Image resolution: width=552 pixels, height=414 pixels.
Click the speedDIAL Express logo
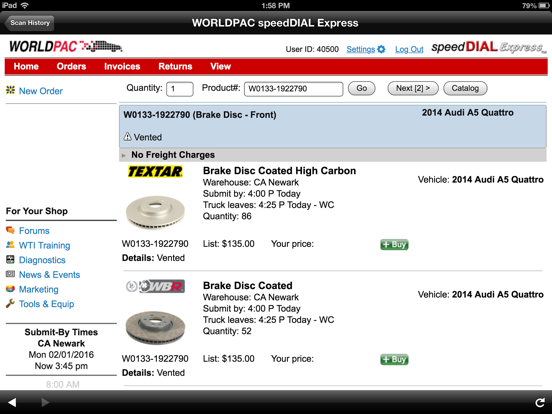489,47
